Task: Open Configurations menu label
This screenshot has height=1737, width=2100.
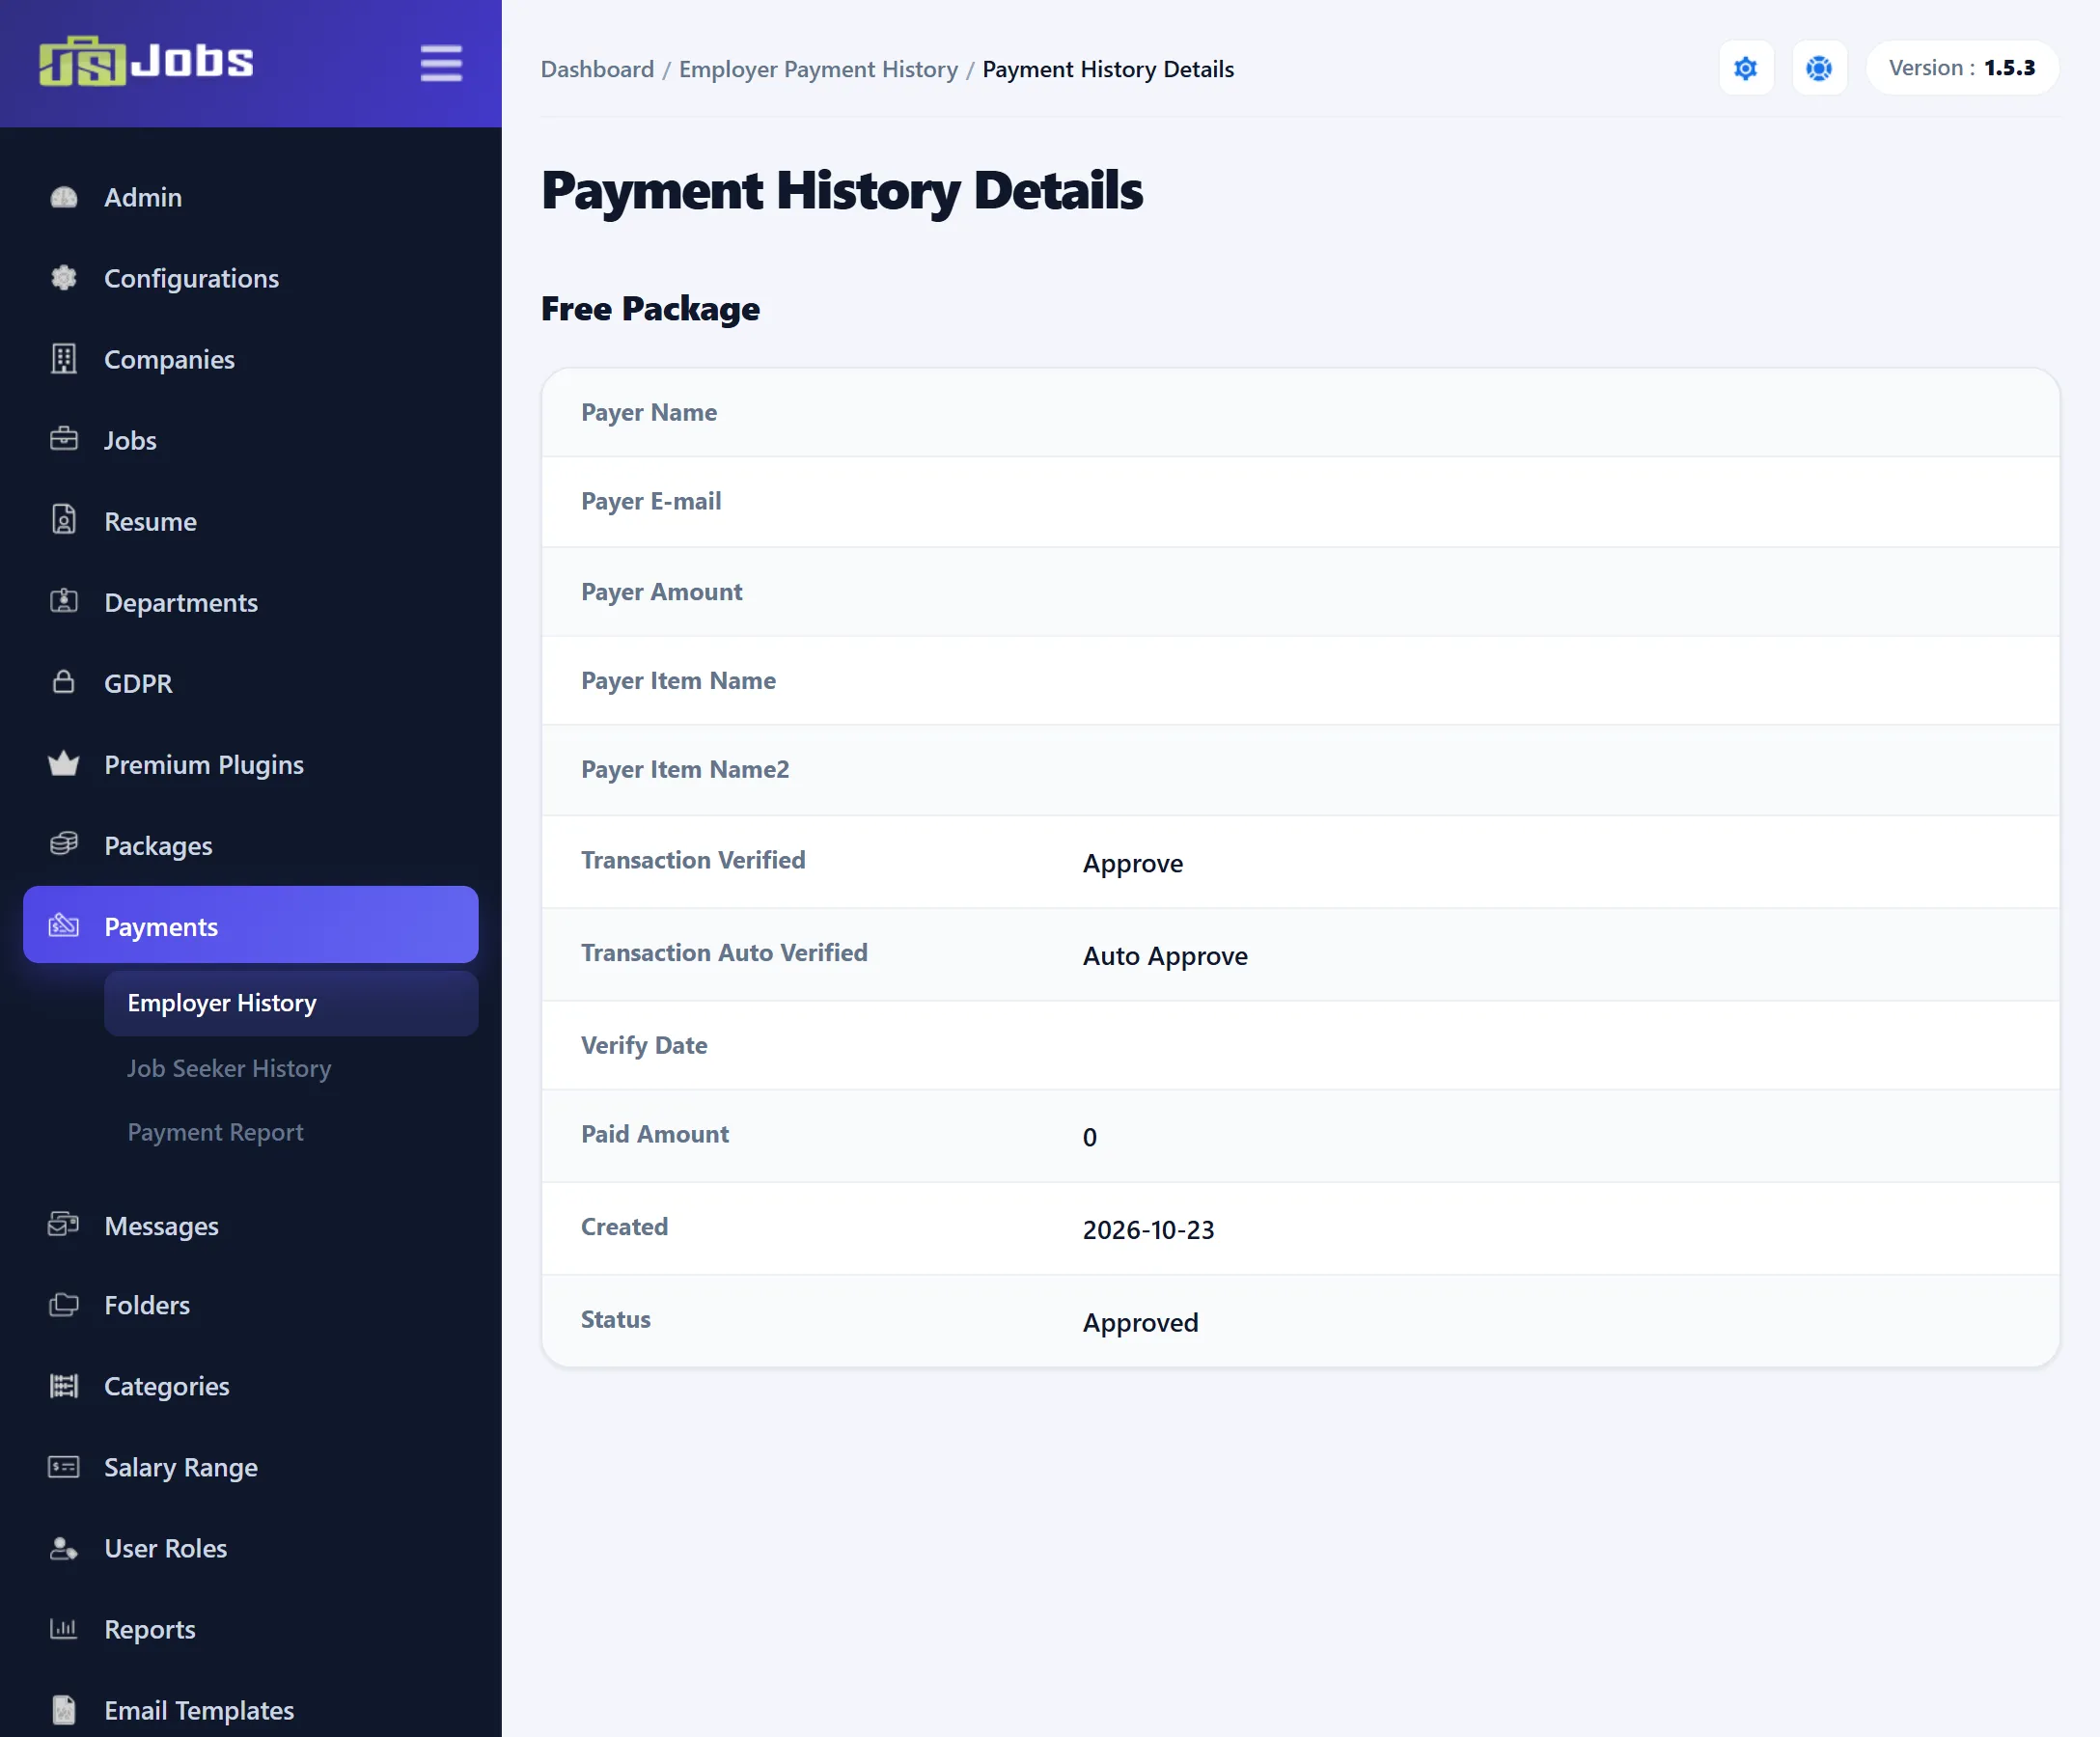Action: [191, 278]
